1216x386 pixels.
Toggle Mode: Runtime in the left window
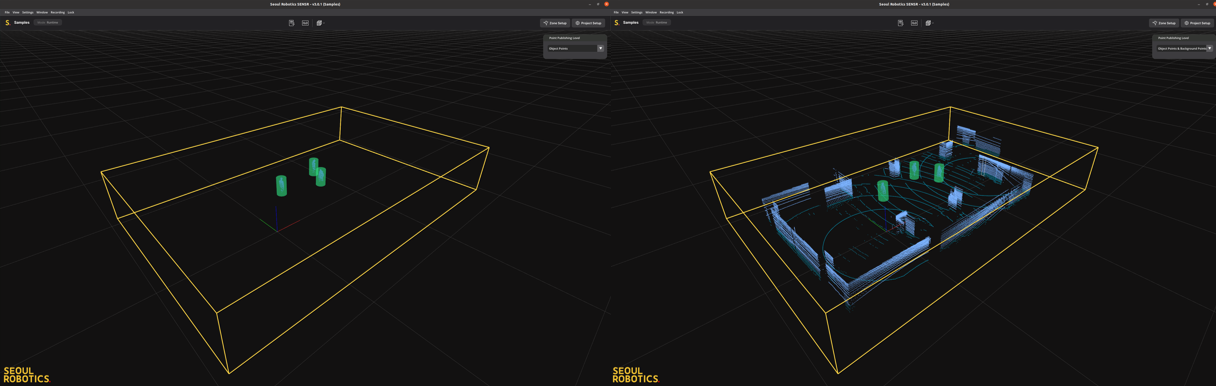[x=48, y=22]
